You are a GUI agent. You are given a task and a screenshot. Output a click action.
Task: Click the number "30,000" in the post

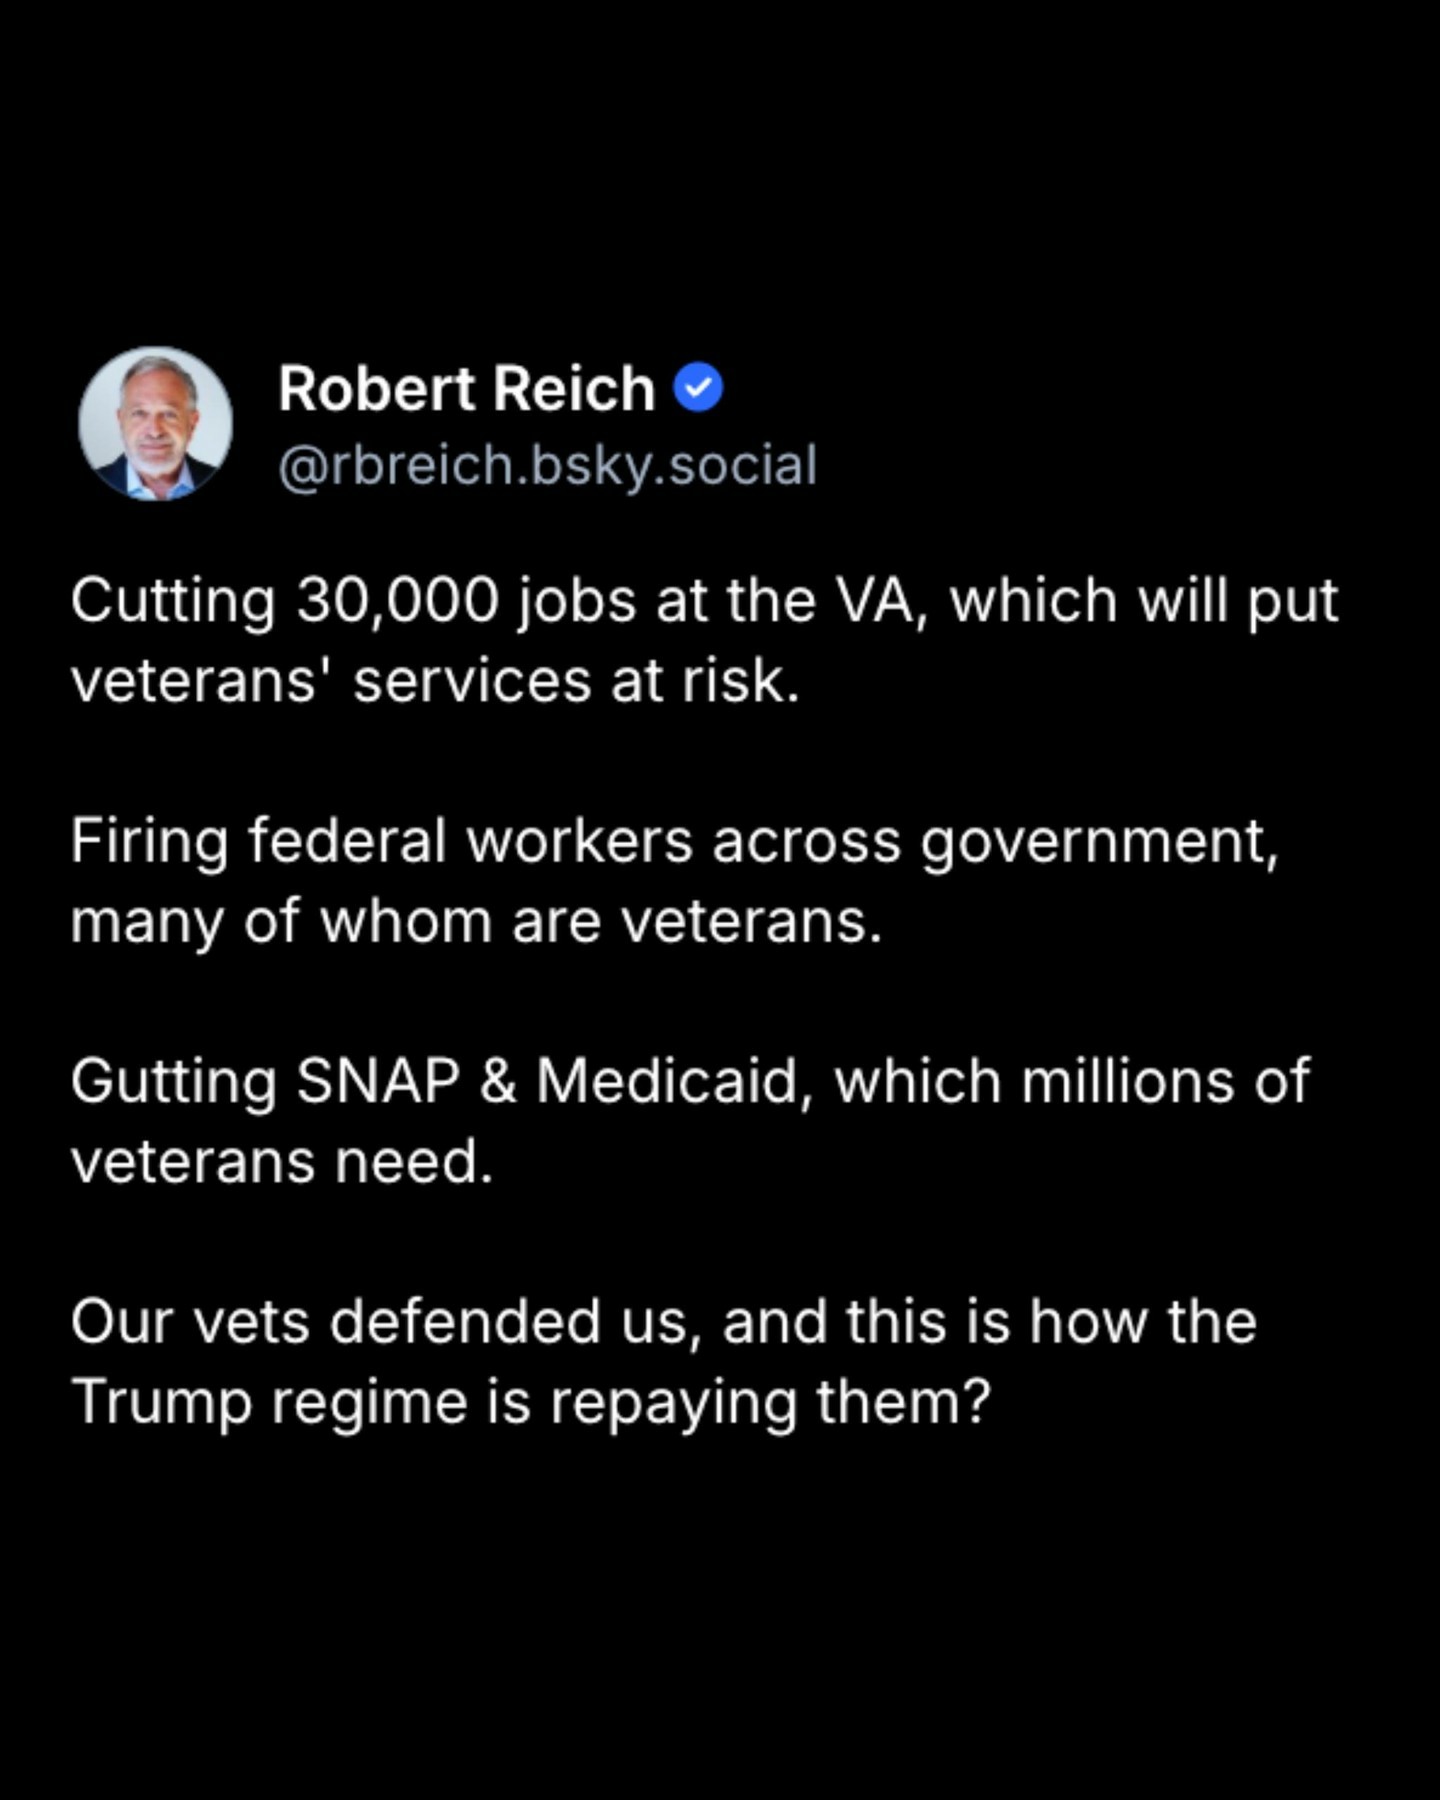(397, 602)
